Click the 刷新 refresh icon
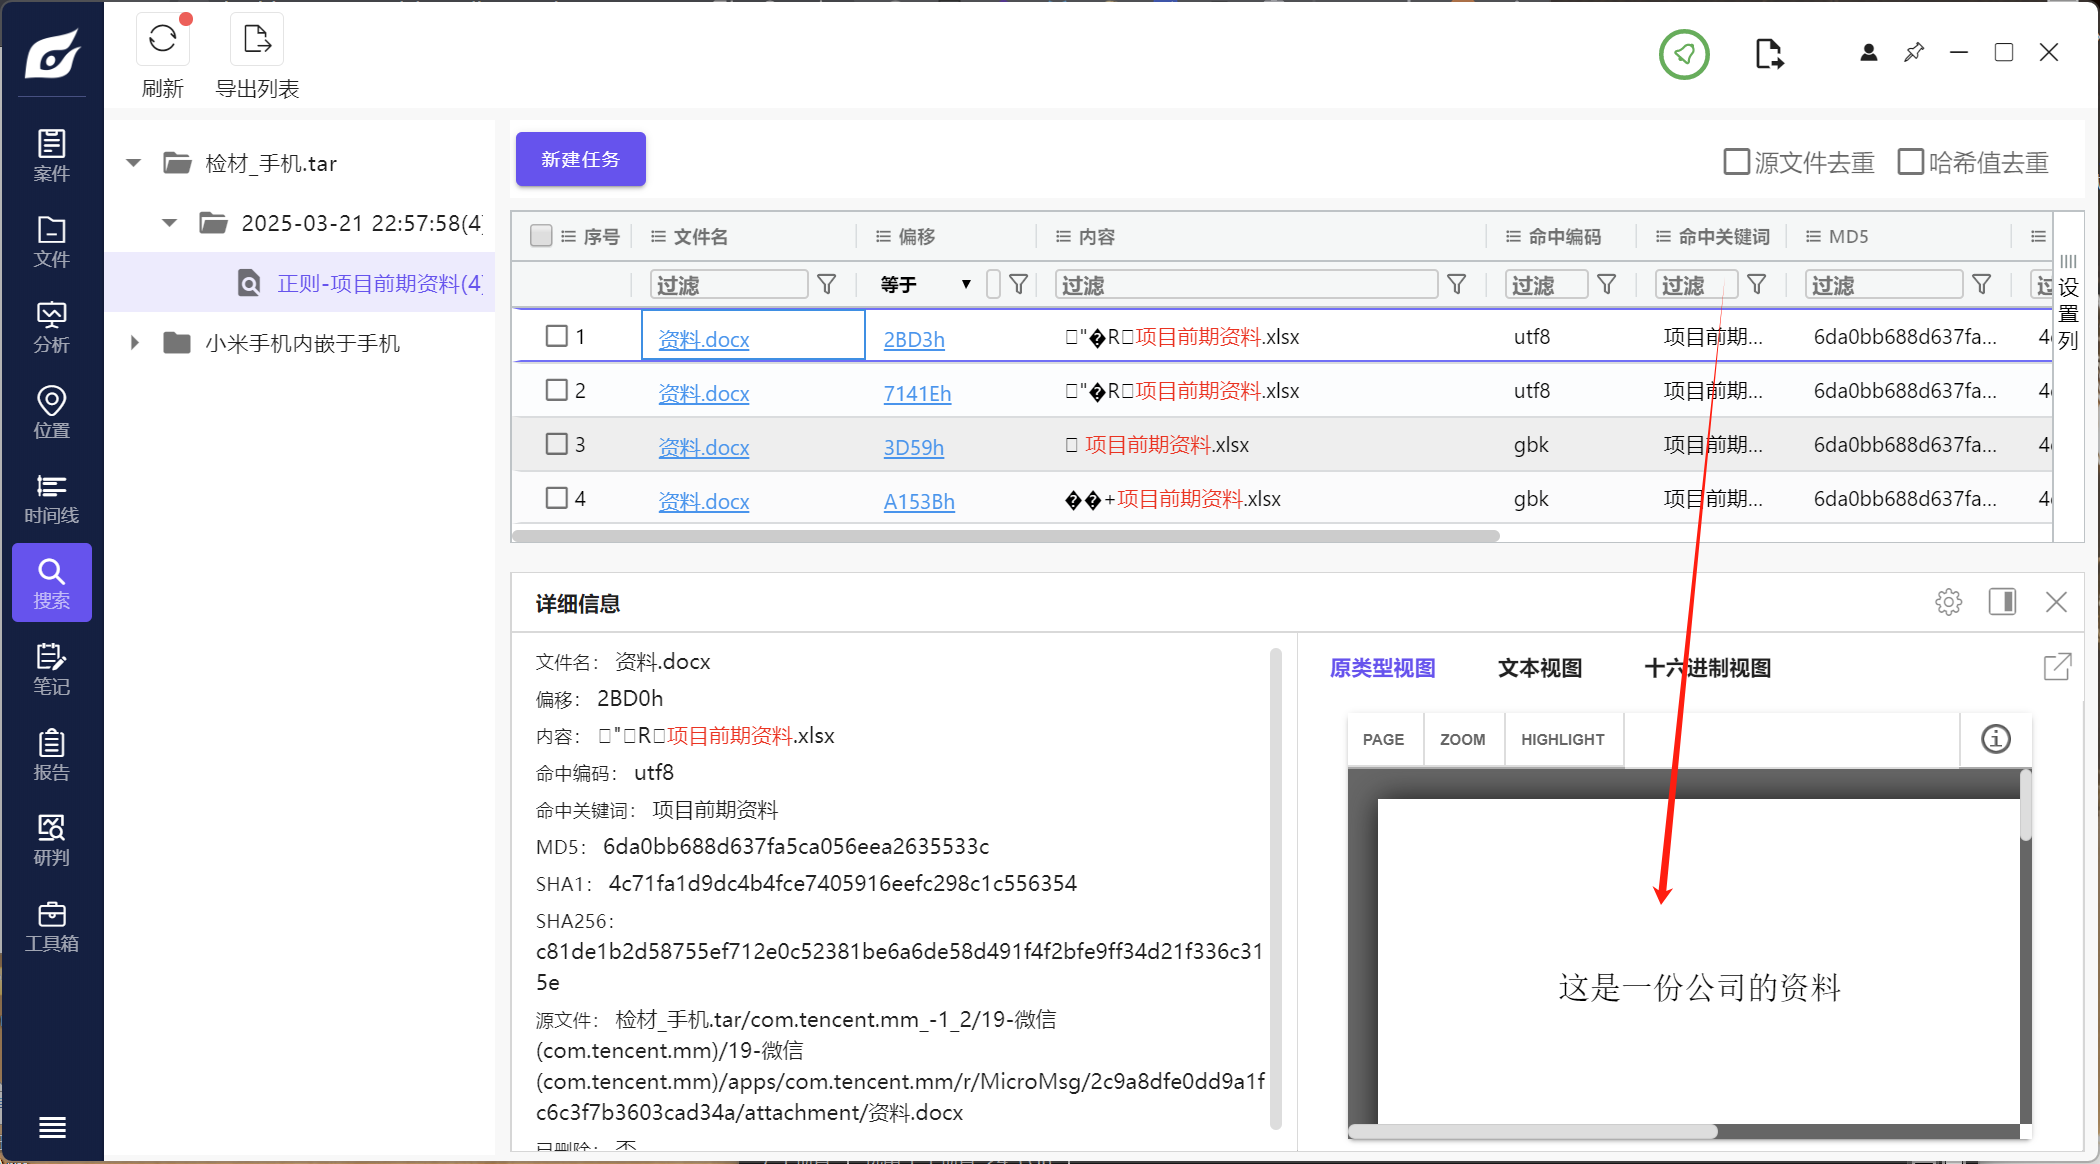 tap(162, 40)
